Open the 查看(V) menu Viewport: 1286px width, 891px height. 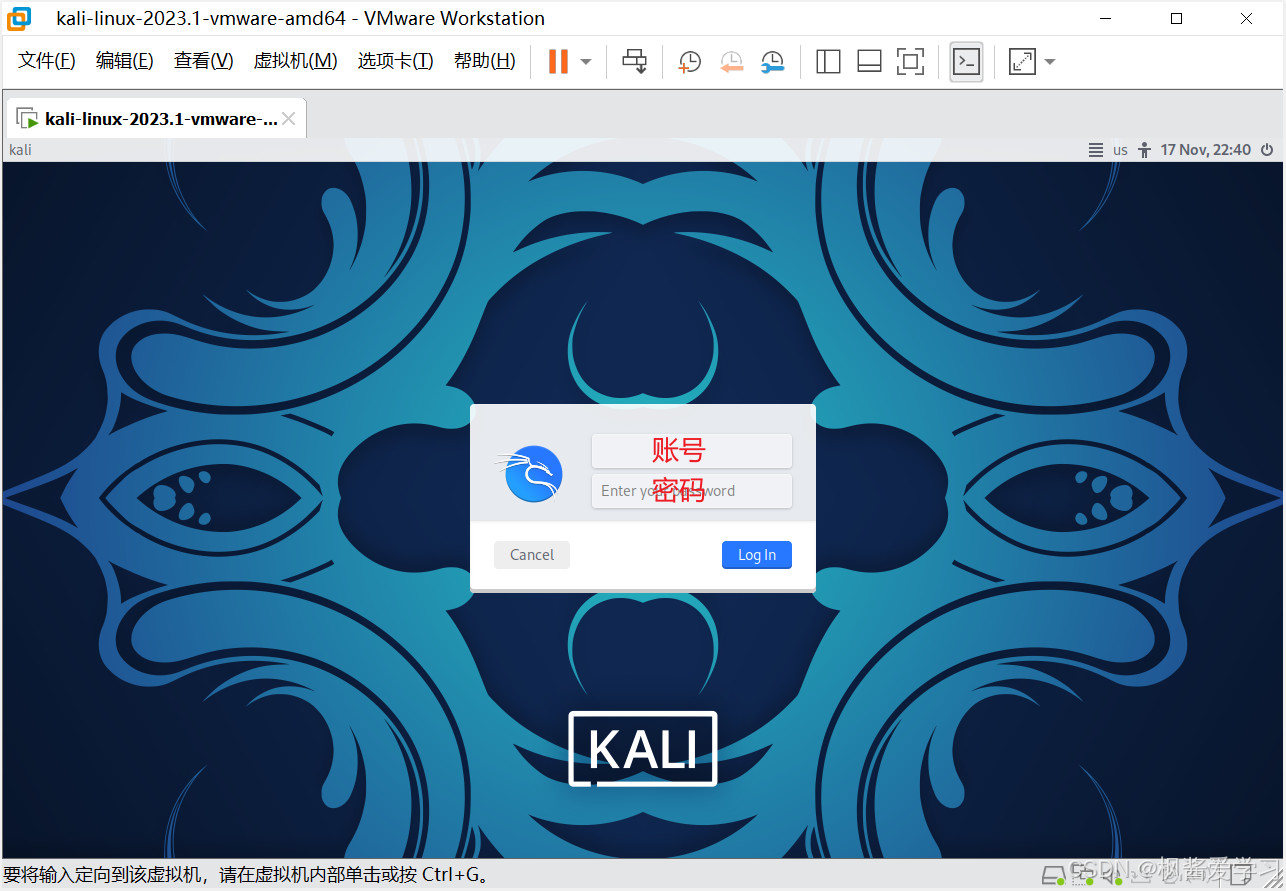point(204,61)
